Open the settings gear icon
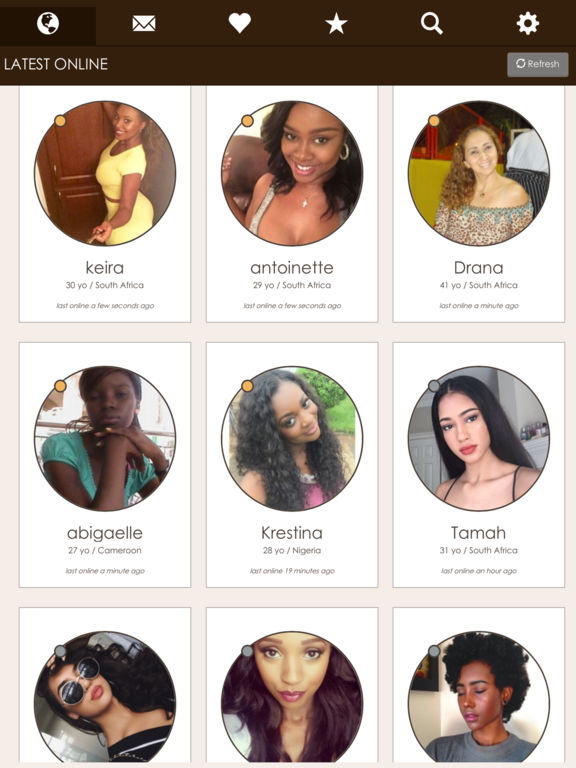 click(x=528, y=23)
